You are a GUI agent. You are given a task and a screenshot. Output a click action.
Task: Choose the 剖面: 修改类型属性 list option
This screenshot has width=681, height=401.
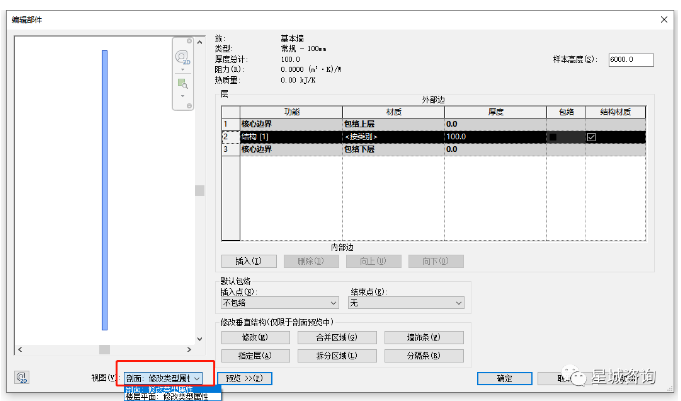[173, 389]
